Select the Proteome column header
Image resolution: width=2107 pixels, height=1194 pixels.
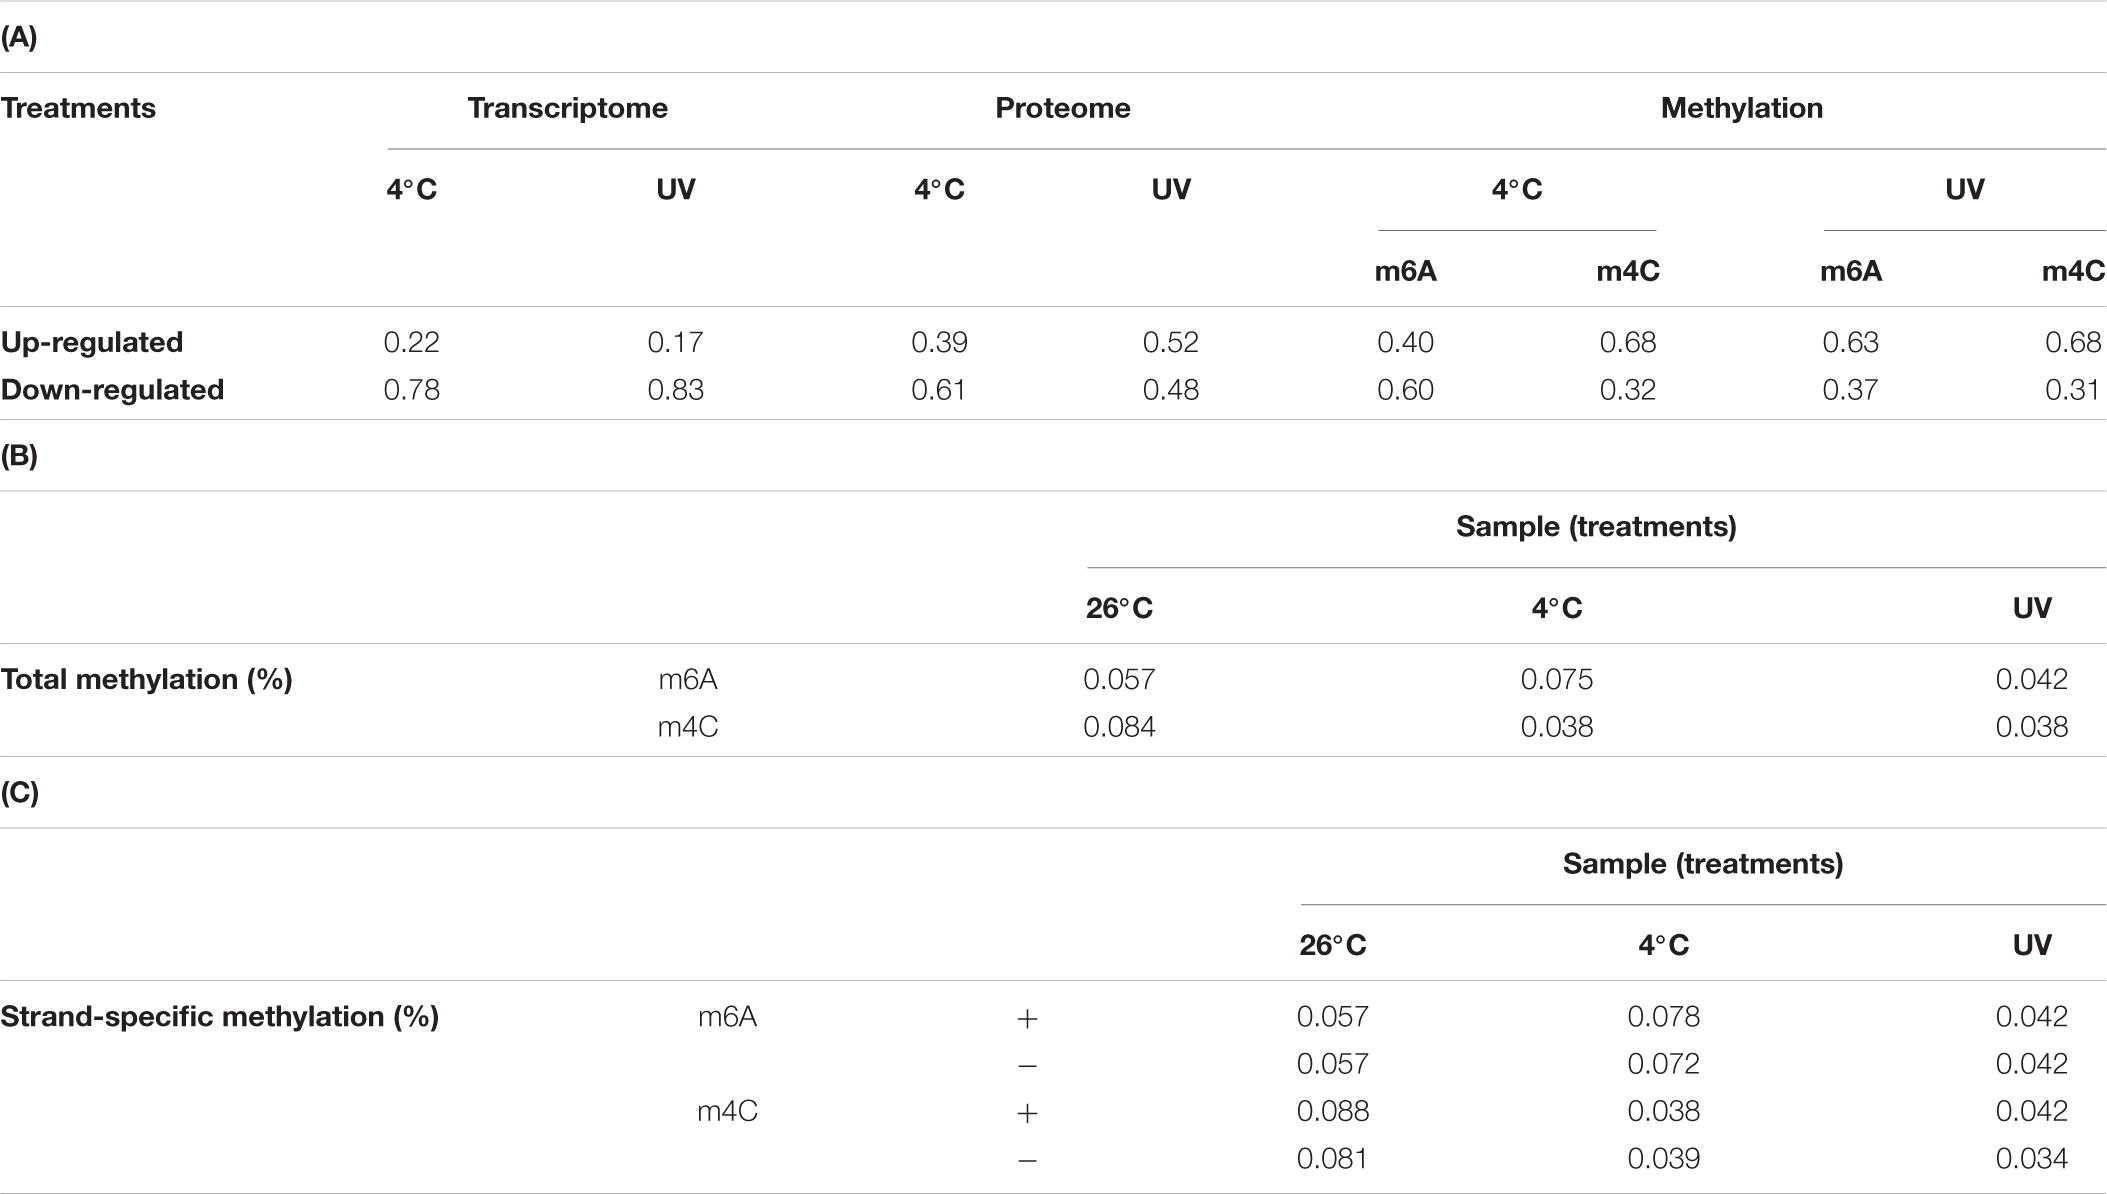[1062, 108]
